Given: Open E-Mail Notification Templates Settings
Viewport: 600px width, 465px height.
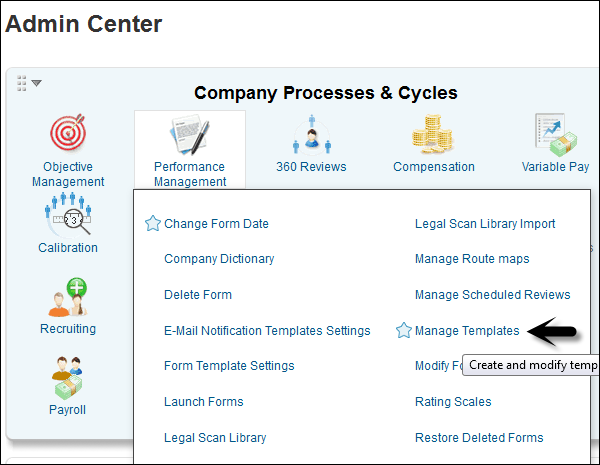Looking at the screenshot, I should 267,331.
